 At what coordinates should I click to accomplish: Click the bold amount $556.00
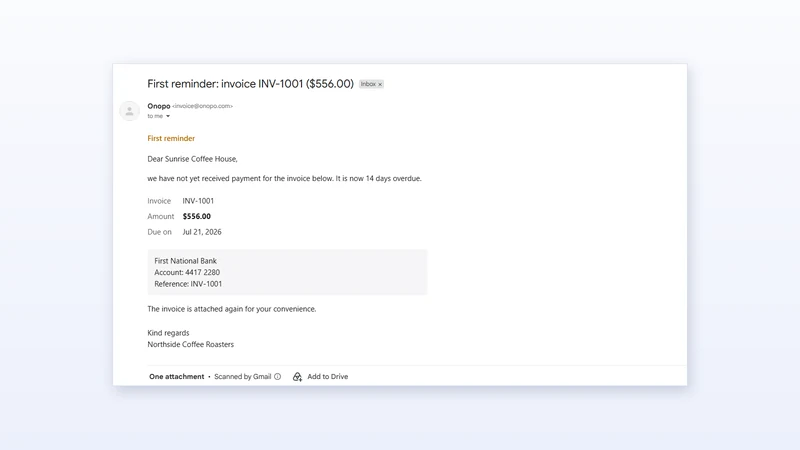196,216
